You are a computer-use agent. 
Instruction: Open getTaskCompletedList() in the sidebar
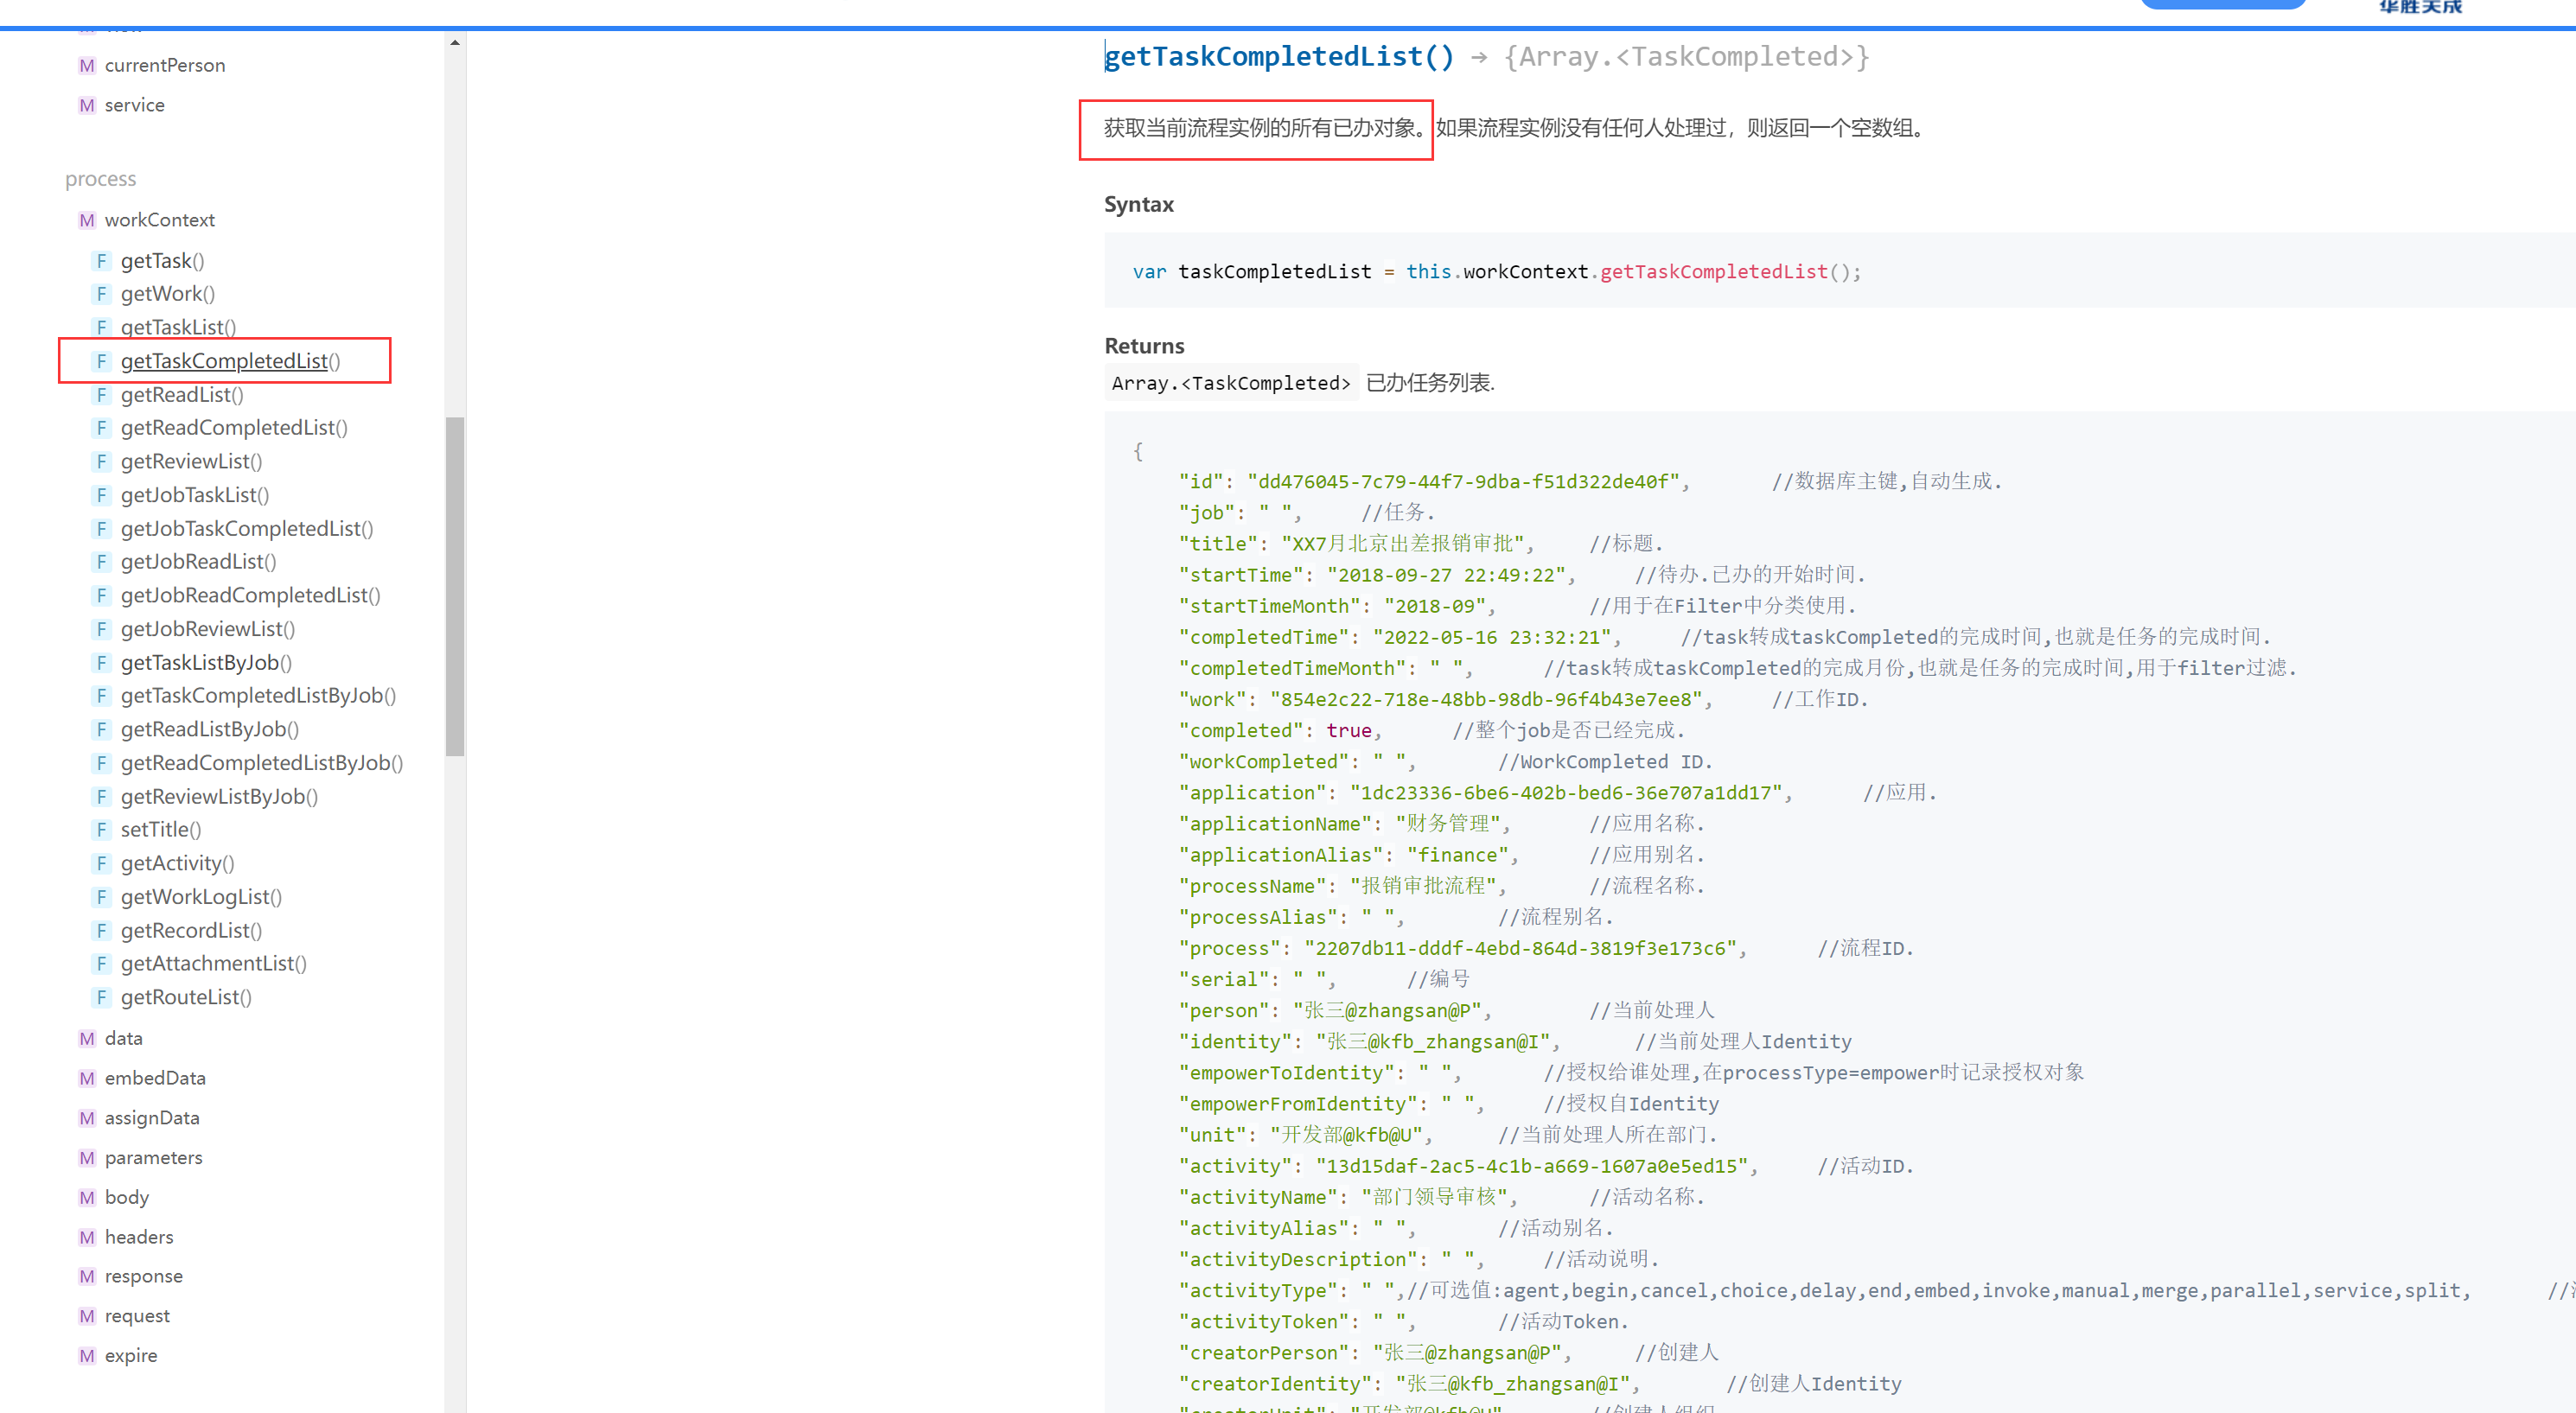pos(230,361)
